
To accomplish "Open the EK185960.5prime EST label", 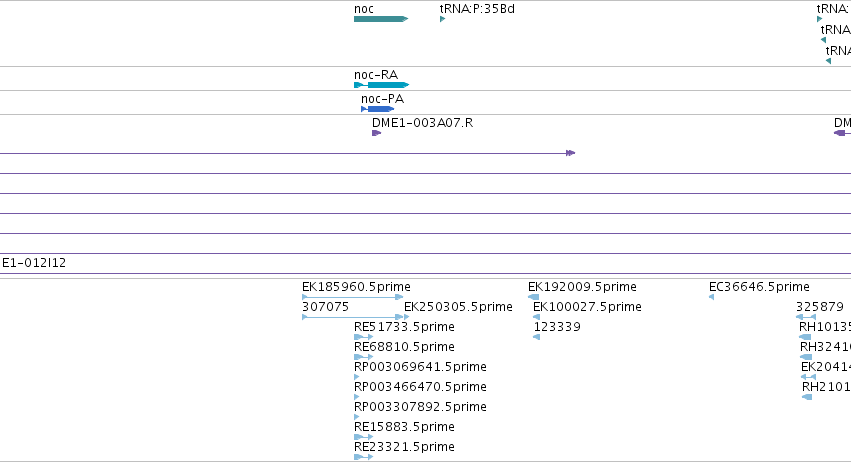I will click(x=356, y=287).
